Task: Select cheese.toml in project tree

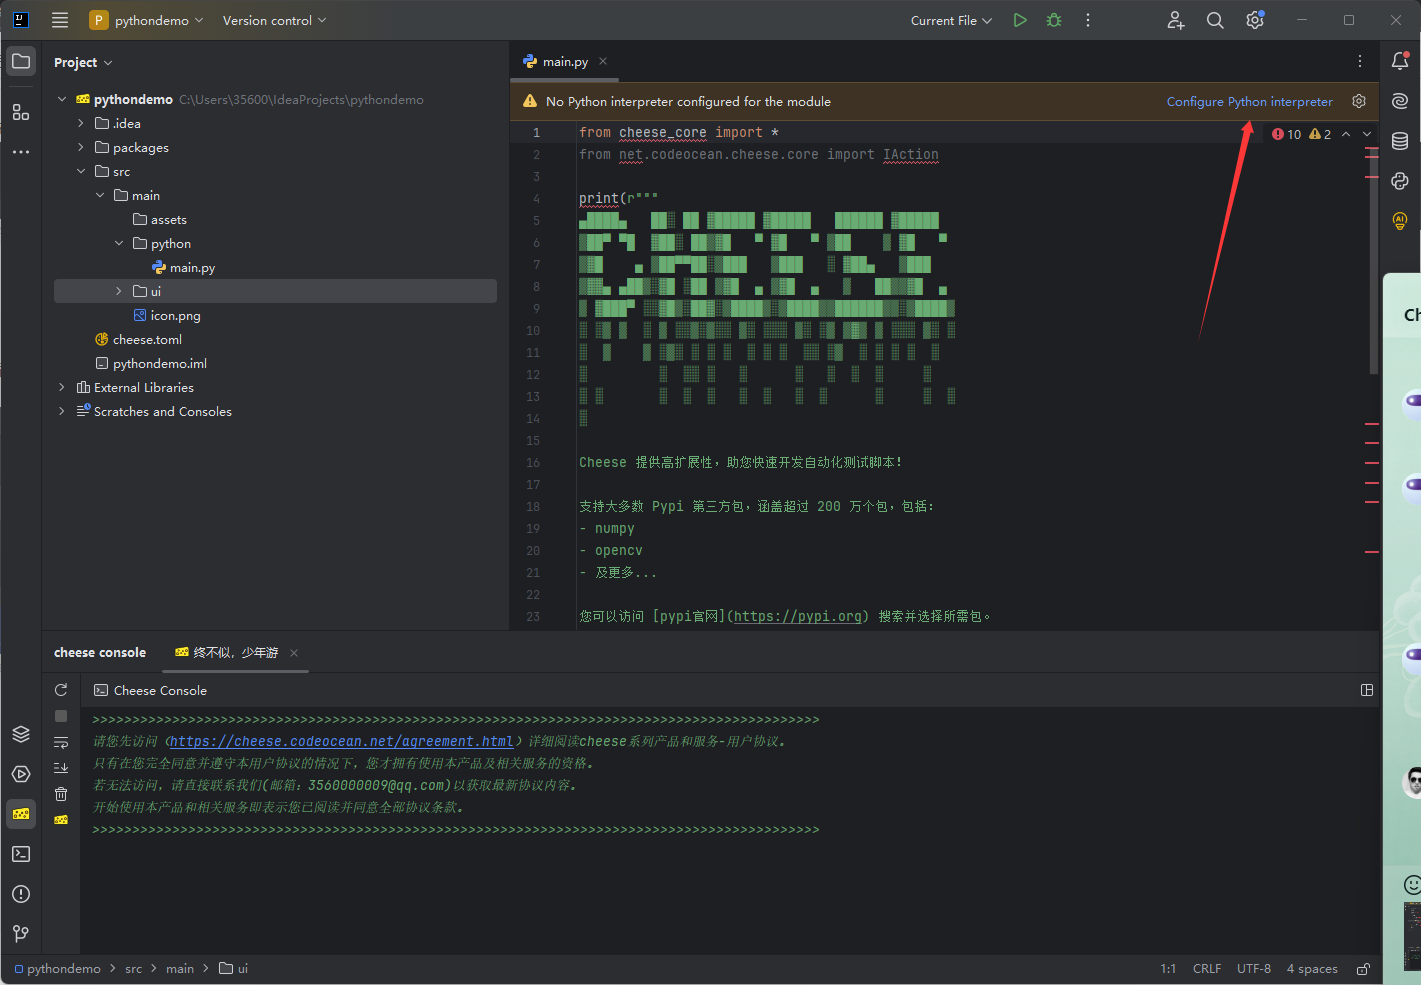Action: 138,339
